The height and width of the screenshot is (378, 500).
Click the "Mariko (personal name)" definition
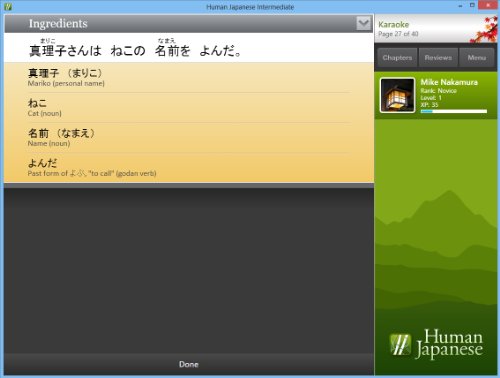click(66, 84)
